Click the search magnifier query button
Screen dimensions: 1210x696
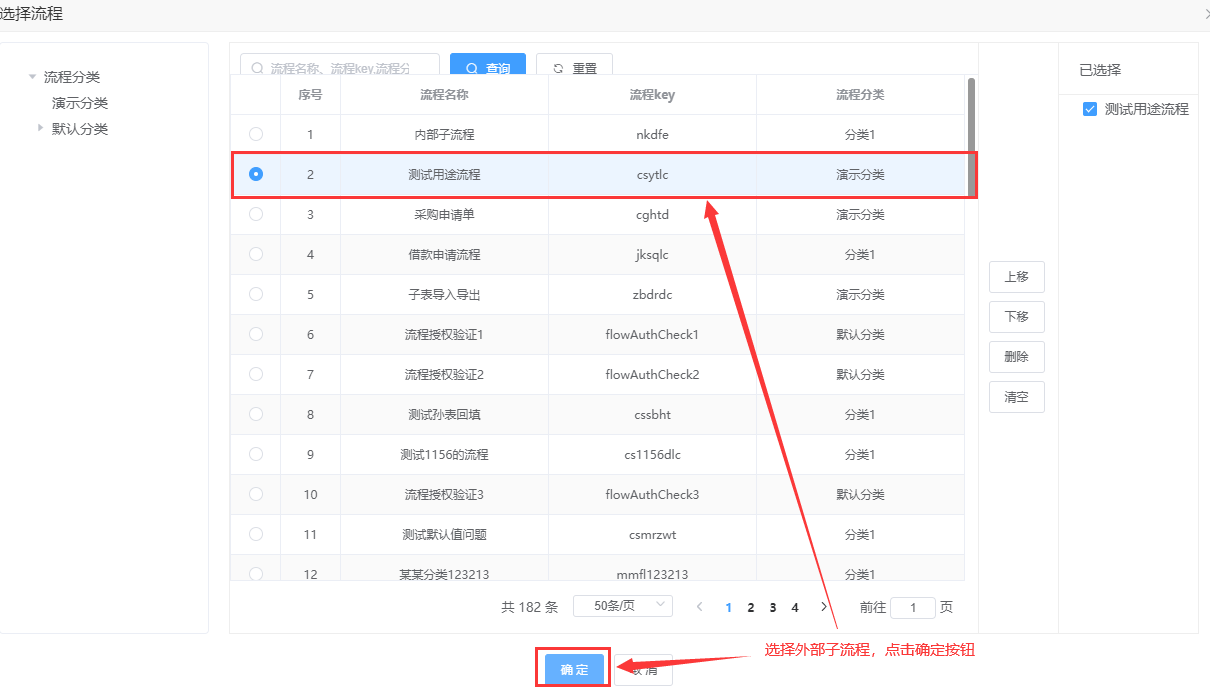point(487,68)
